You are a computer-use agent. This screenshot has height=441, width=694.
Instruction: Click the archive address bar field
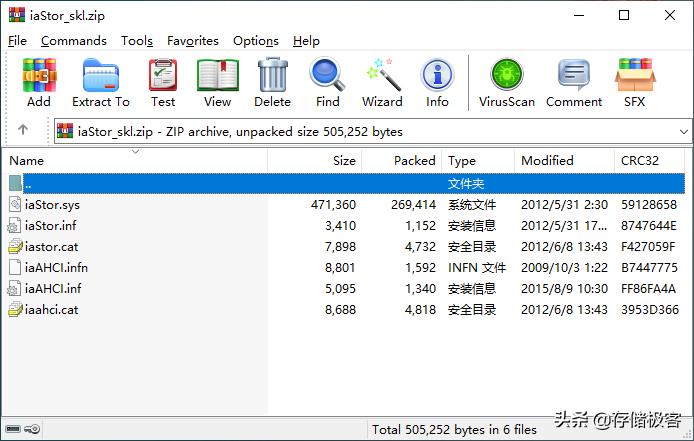point(373,132)
